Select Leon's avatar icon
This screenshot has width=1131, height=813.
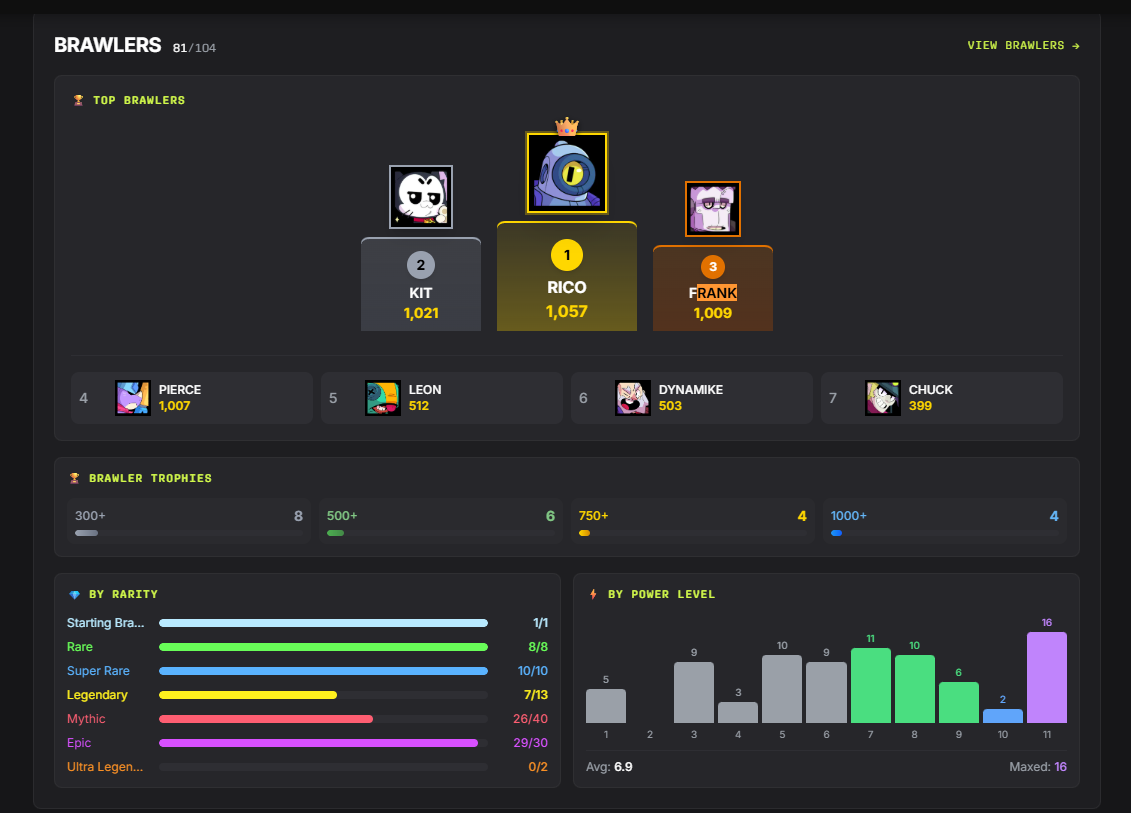383,398
